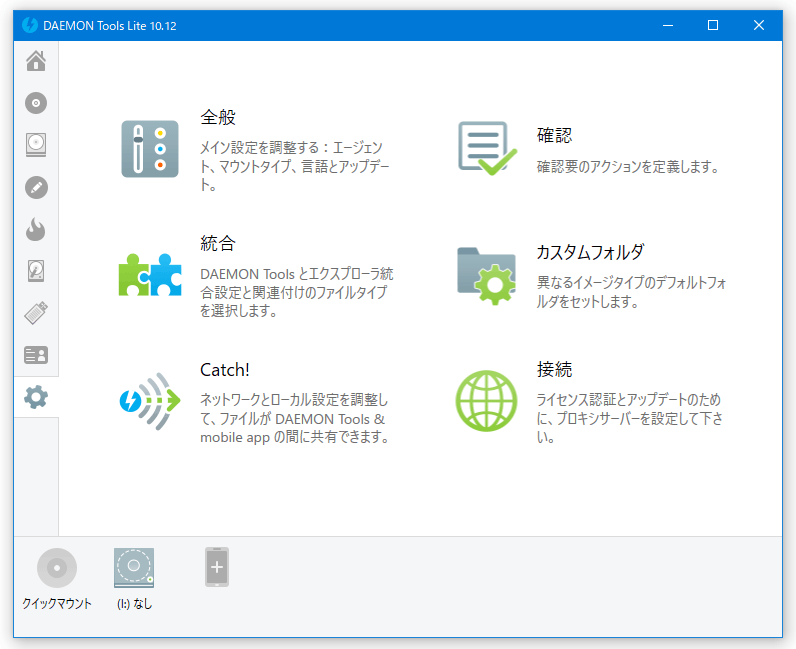Add a mobile device with plus icon
796x649 pixels.
tap(217, 567)
